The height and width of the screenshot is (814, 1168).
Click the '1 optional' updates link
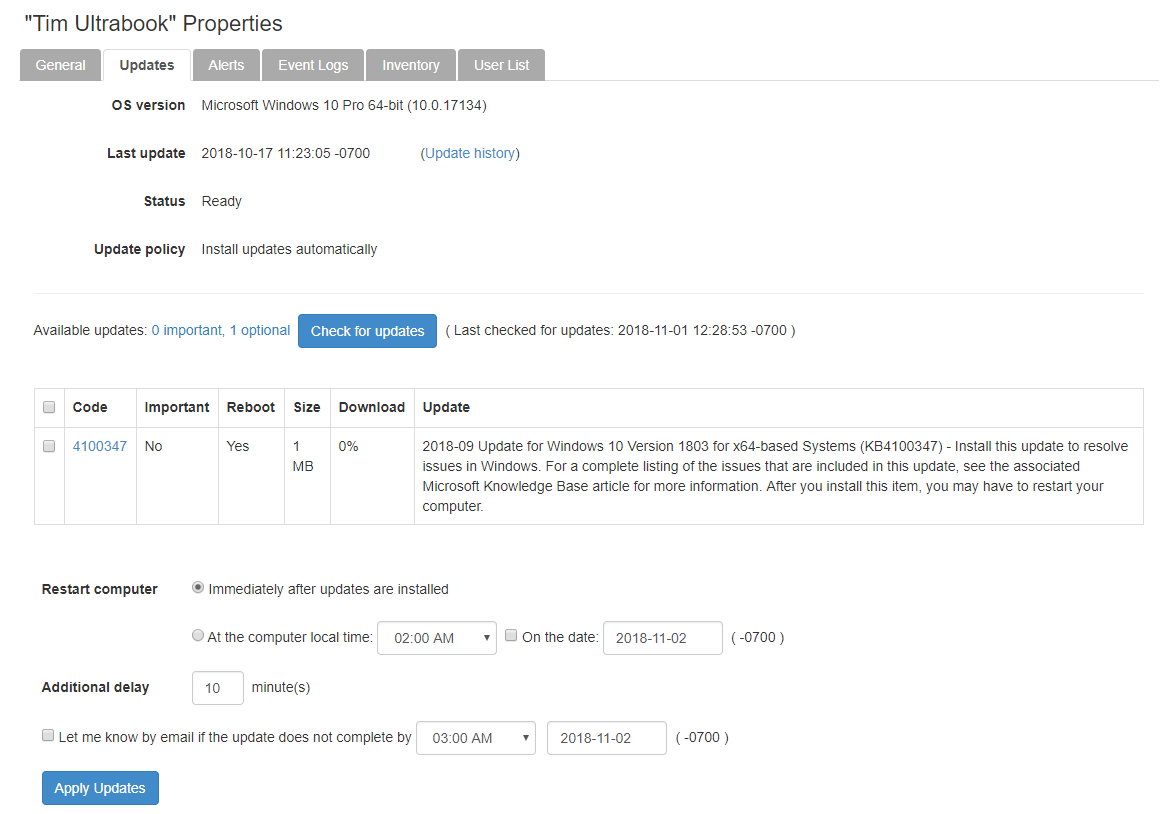[x=260, y=331]
